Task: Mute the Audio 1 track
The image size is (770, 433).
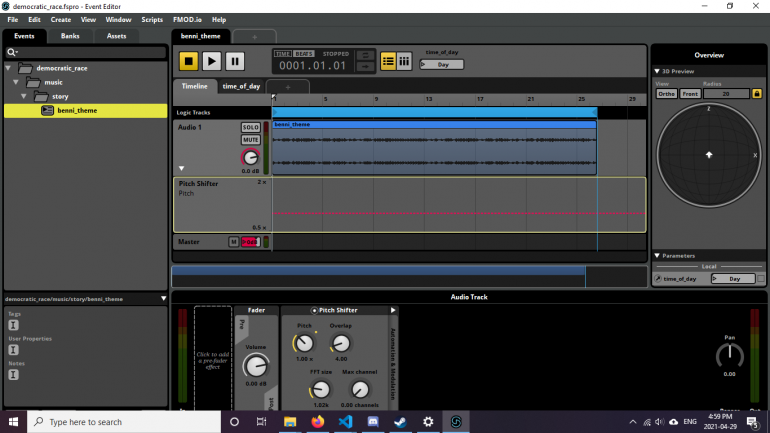Action: coord(250,140)
